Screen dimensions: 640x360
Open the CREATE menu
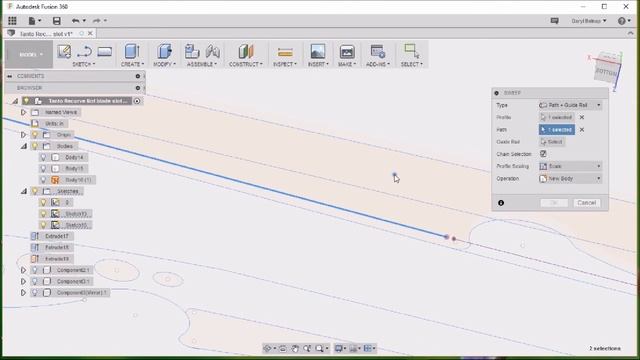(132, 64)
